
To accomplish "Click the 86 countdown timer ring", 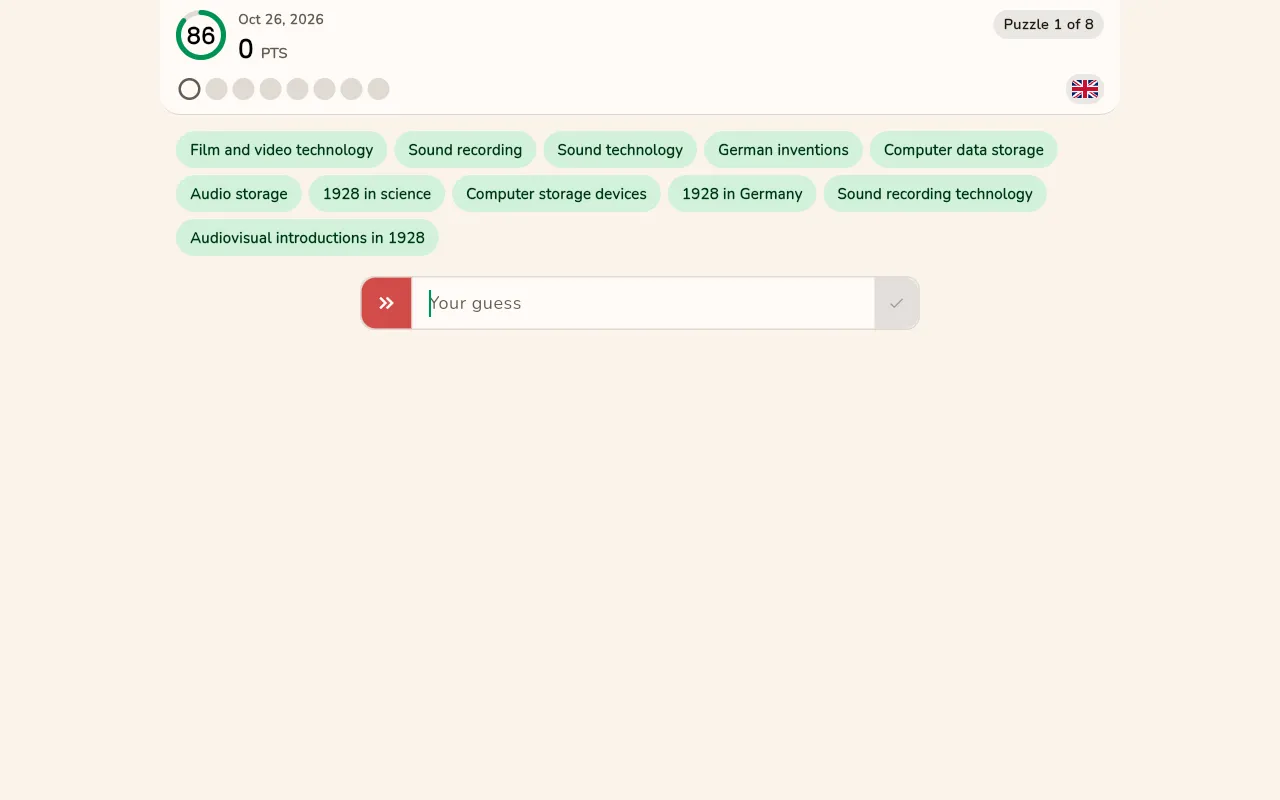I will (201, 35).
